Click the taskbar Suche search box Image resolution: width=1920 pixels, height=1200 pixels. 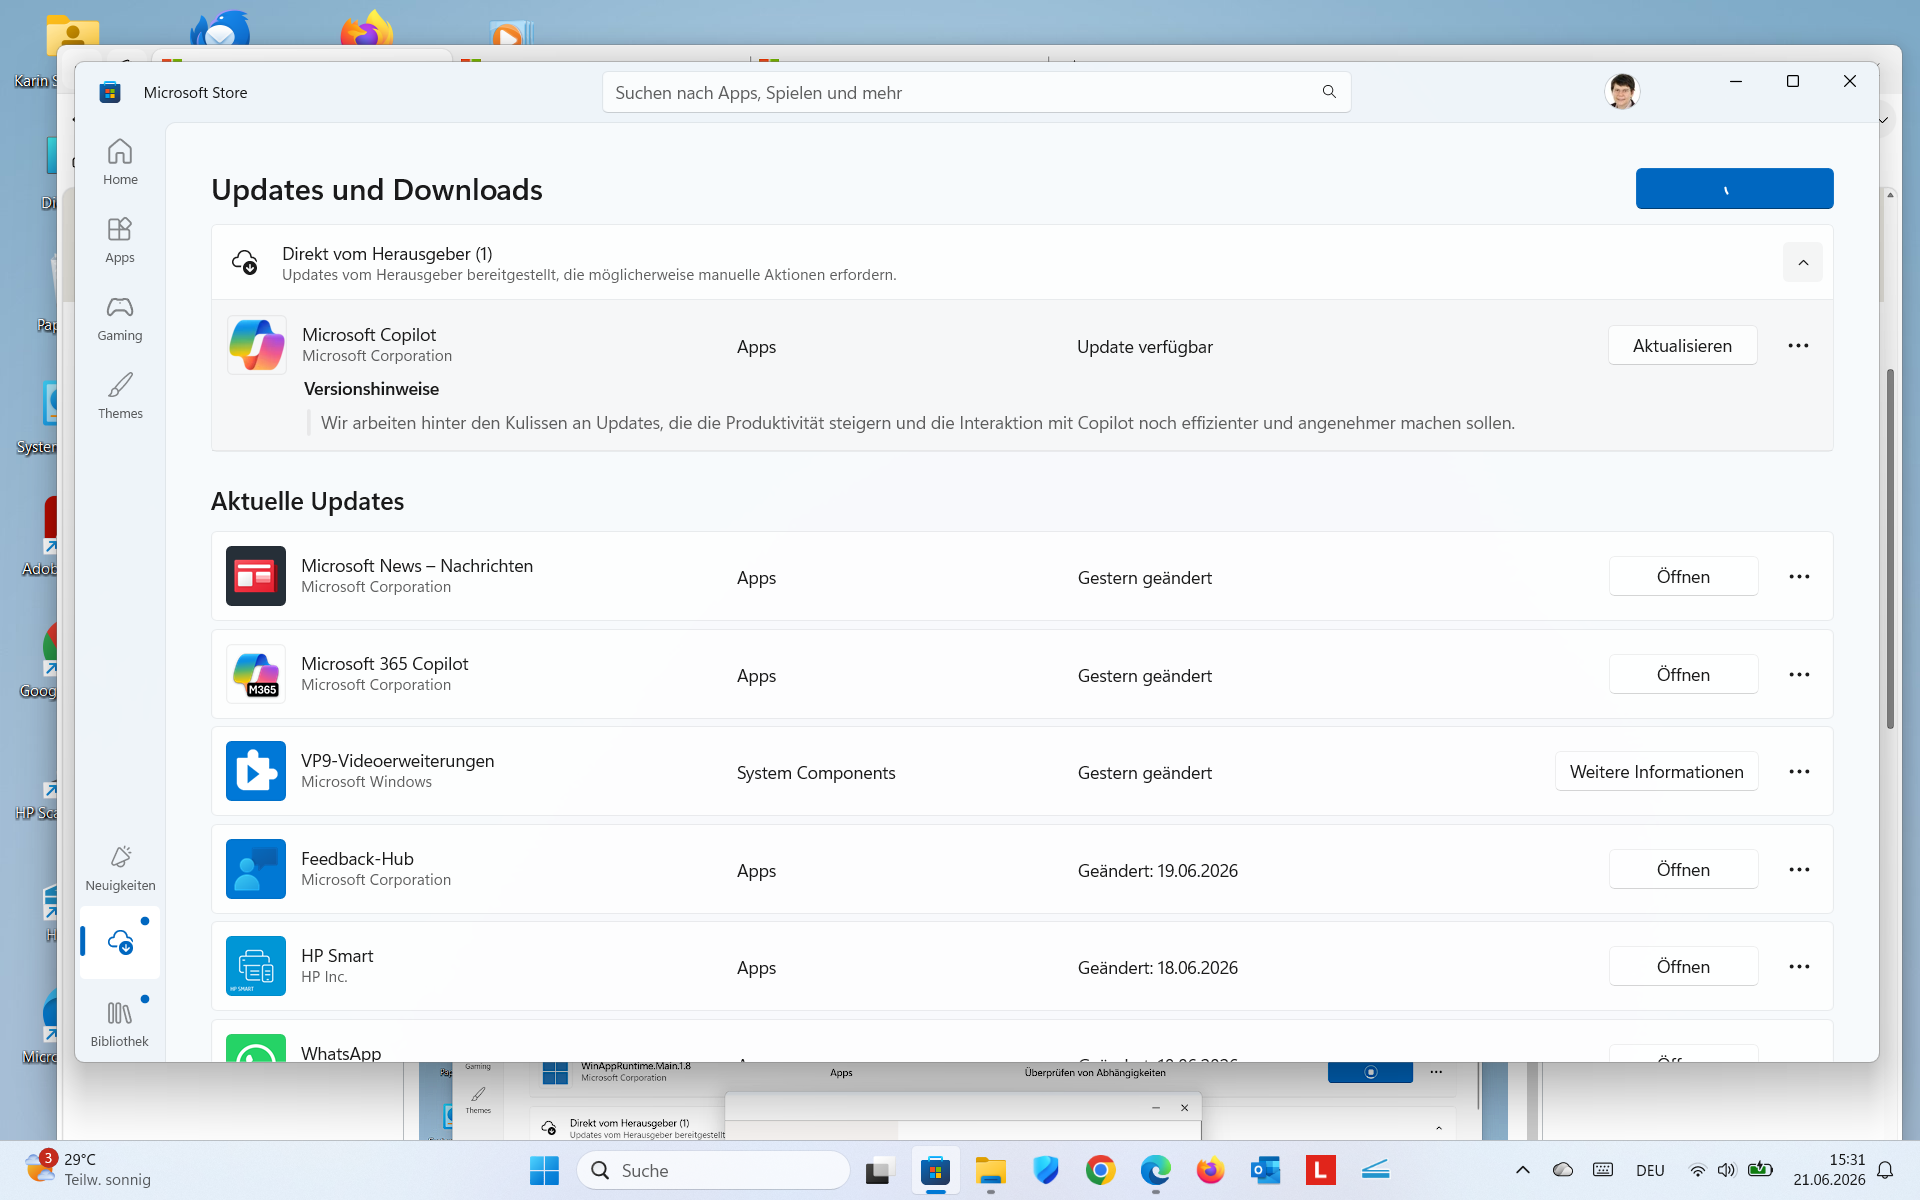713,1170
